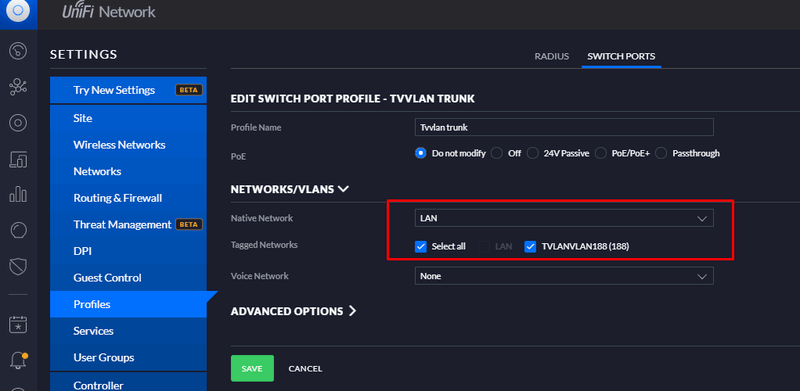Open the UniFi logo home icon
Image resolution: width=800 pixels, height=391 pixels.
(18, 11)
